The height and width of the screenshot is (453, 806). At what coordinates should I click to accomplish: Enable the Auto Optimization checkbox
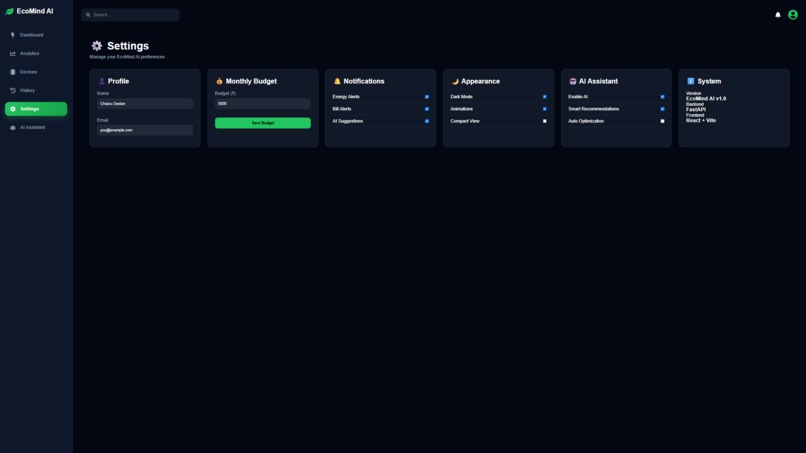tap(663, 121)
